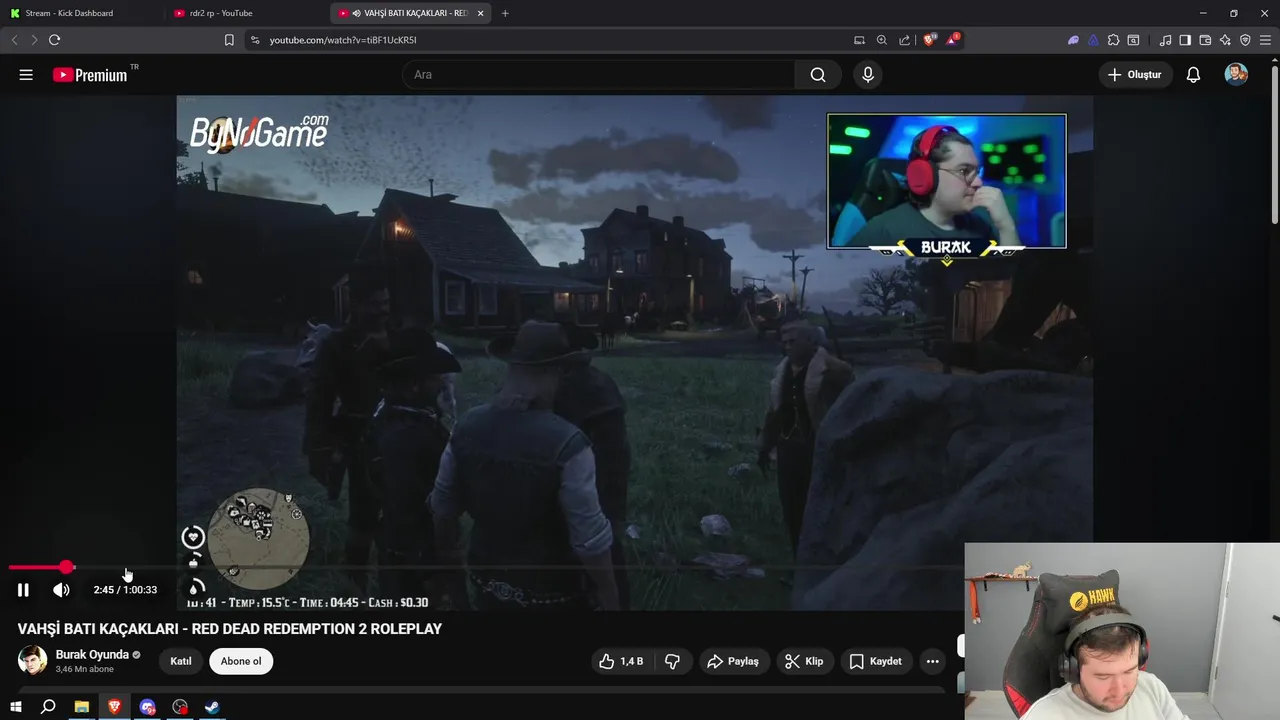Open Brave Wallet icon

tap(1205, 40)
